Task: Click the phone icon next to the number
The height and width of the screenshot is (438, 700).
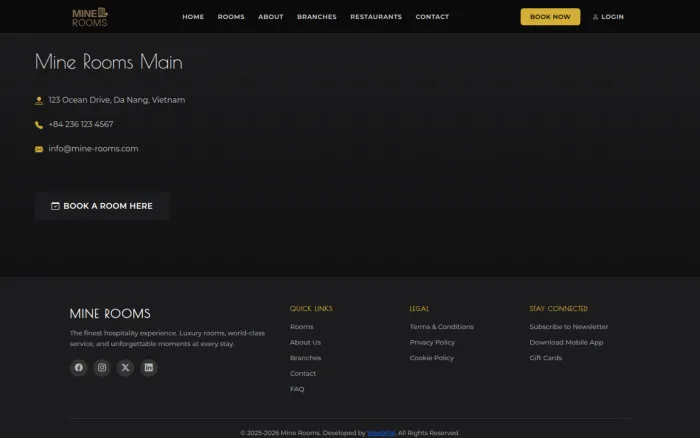Action: [x=39, y=125]
